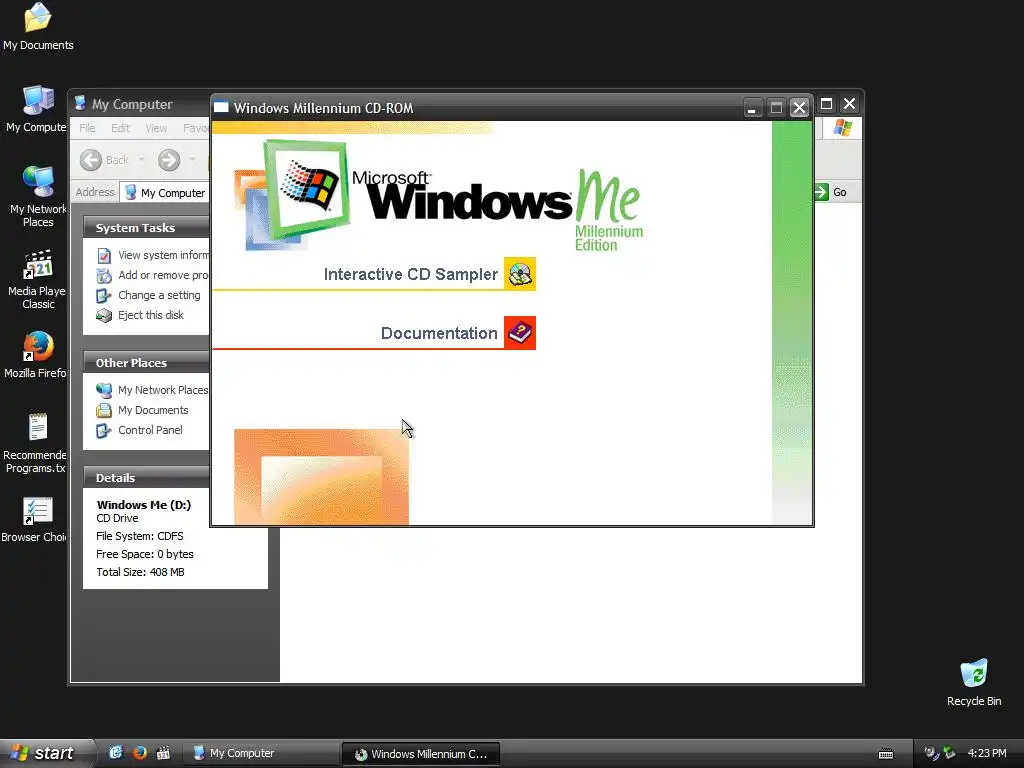1024x768 pixels.
Task: Click Windows Me (D:) in Details panel
Action: [144, 505]
